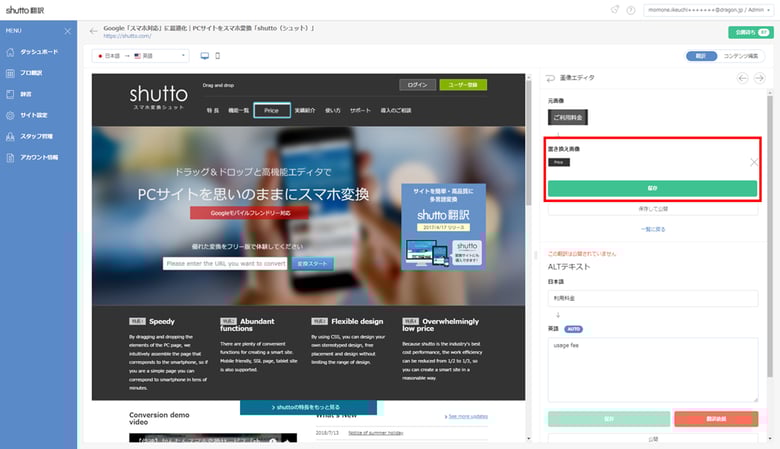Click the Speedy feature heading
The image size is (780, 449).
pos(162,322)
